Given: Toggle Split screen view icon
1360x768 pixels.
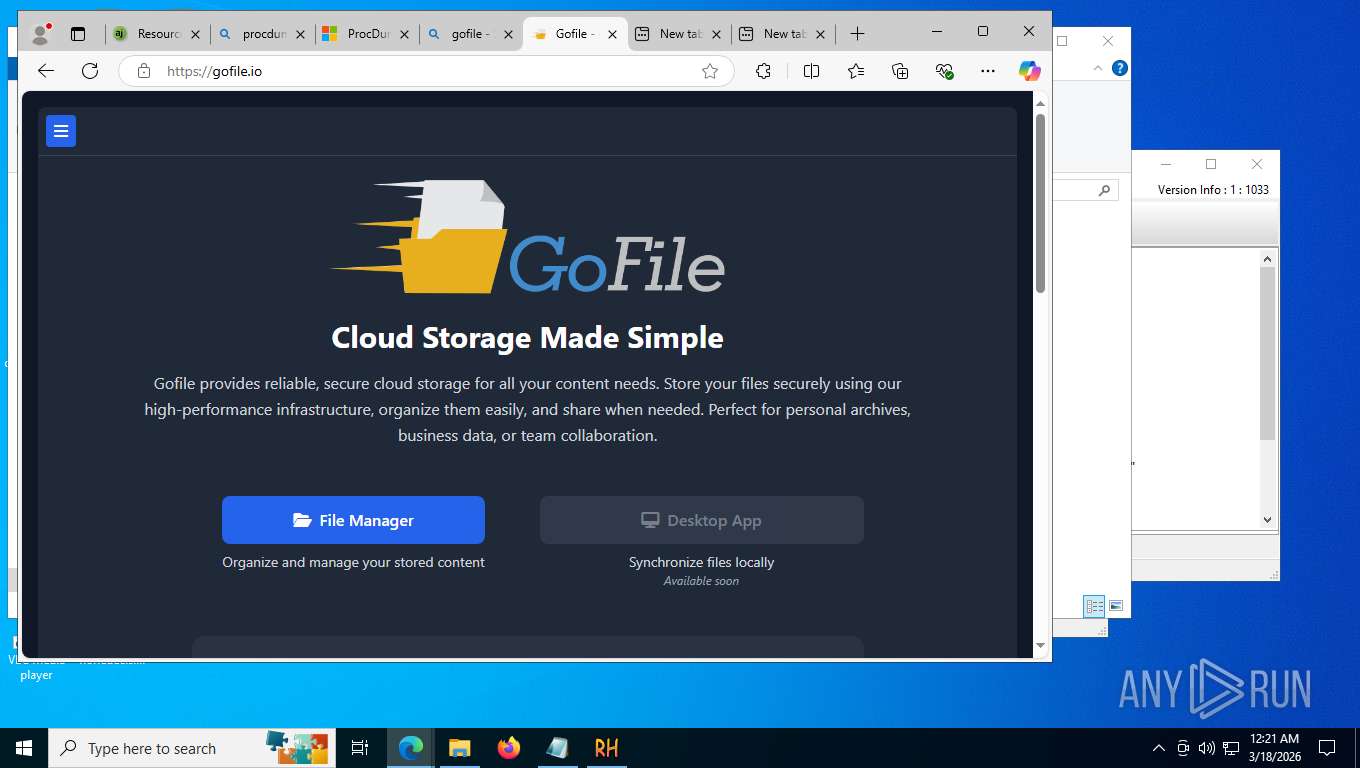Looking at the screenshot, I should pos(811,71).
